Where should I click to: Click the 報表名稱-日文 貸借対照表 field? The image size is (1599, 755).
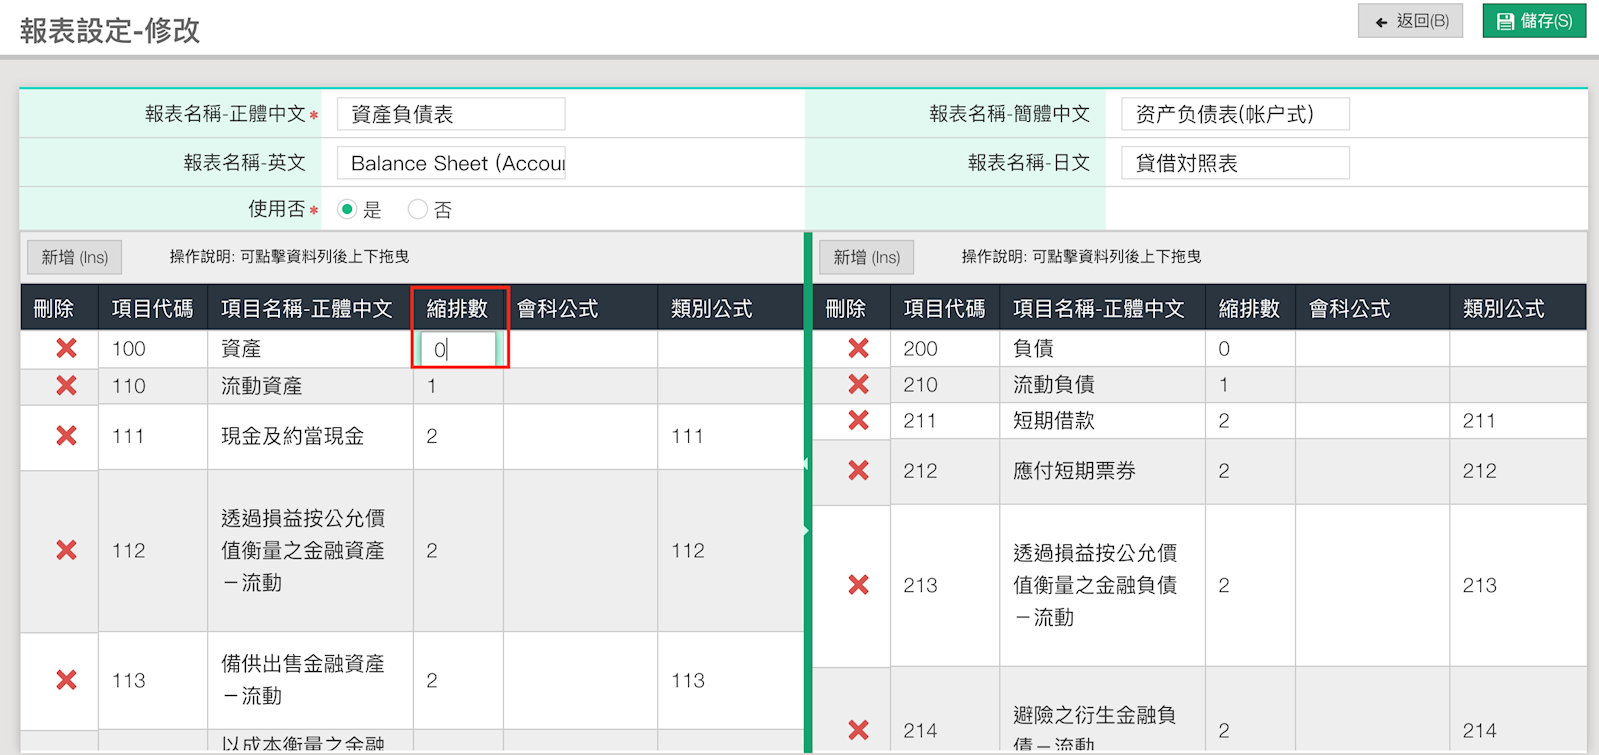coord(1235,163)
